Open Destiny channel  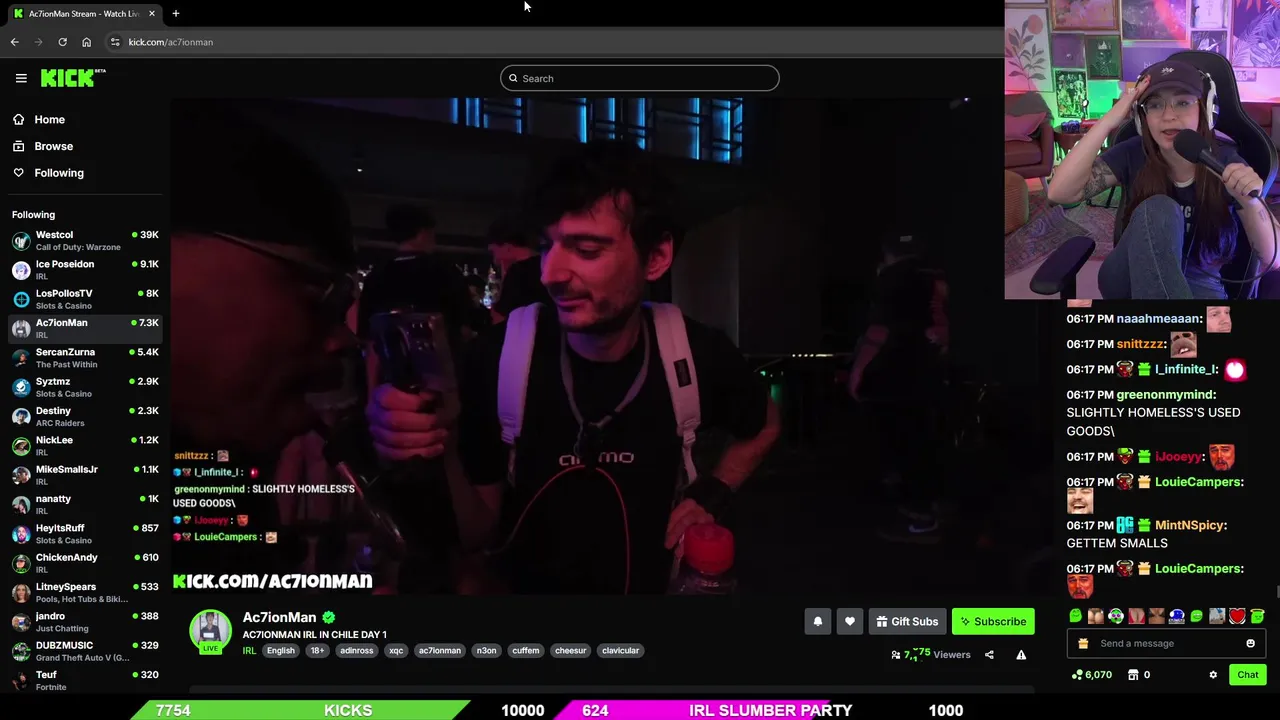[84, 416]
